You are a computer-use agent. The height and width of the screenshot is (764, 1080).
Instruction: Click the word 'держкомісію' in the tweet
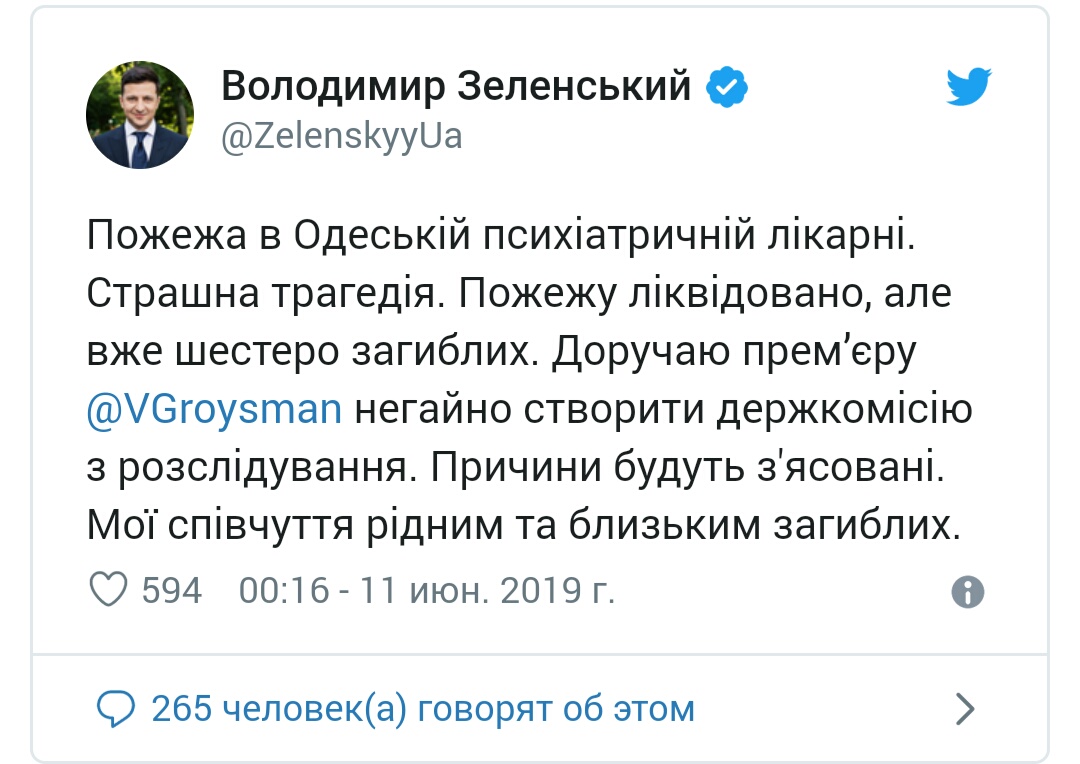[844, 409]
